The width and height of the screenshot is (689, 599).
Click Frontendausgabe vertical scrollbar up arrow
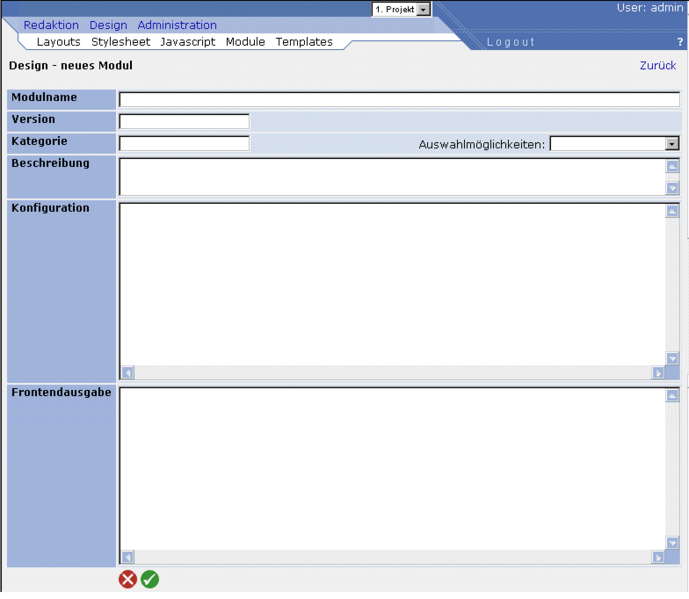[x=672, y=396]
